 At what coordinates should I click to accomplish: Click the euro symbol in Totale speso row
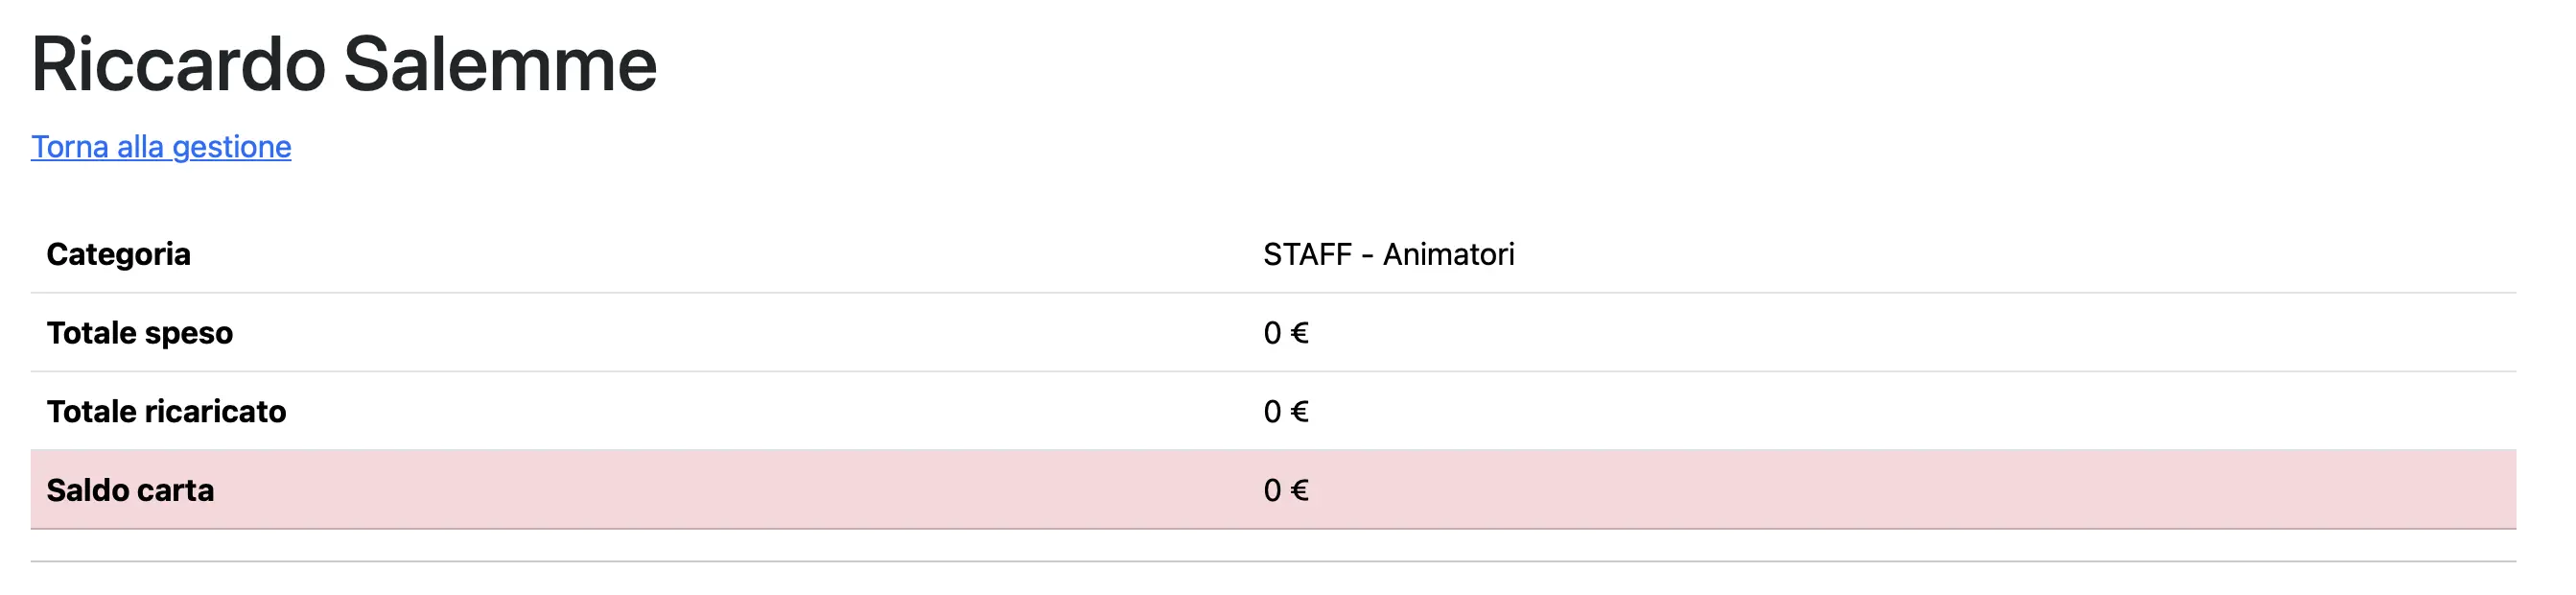click(1299, 333)
